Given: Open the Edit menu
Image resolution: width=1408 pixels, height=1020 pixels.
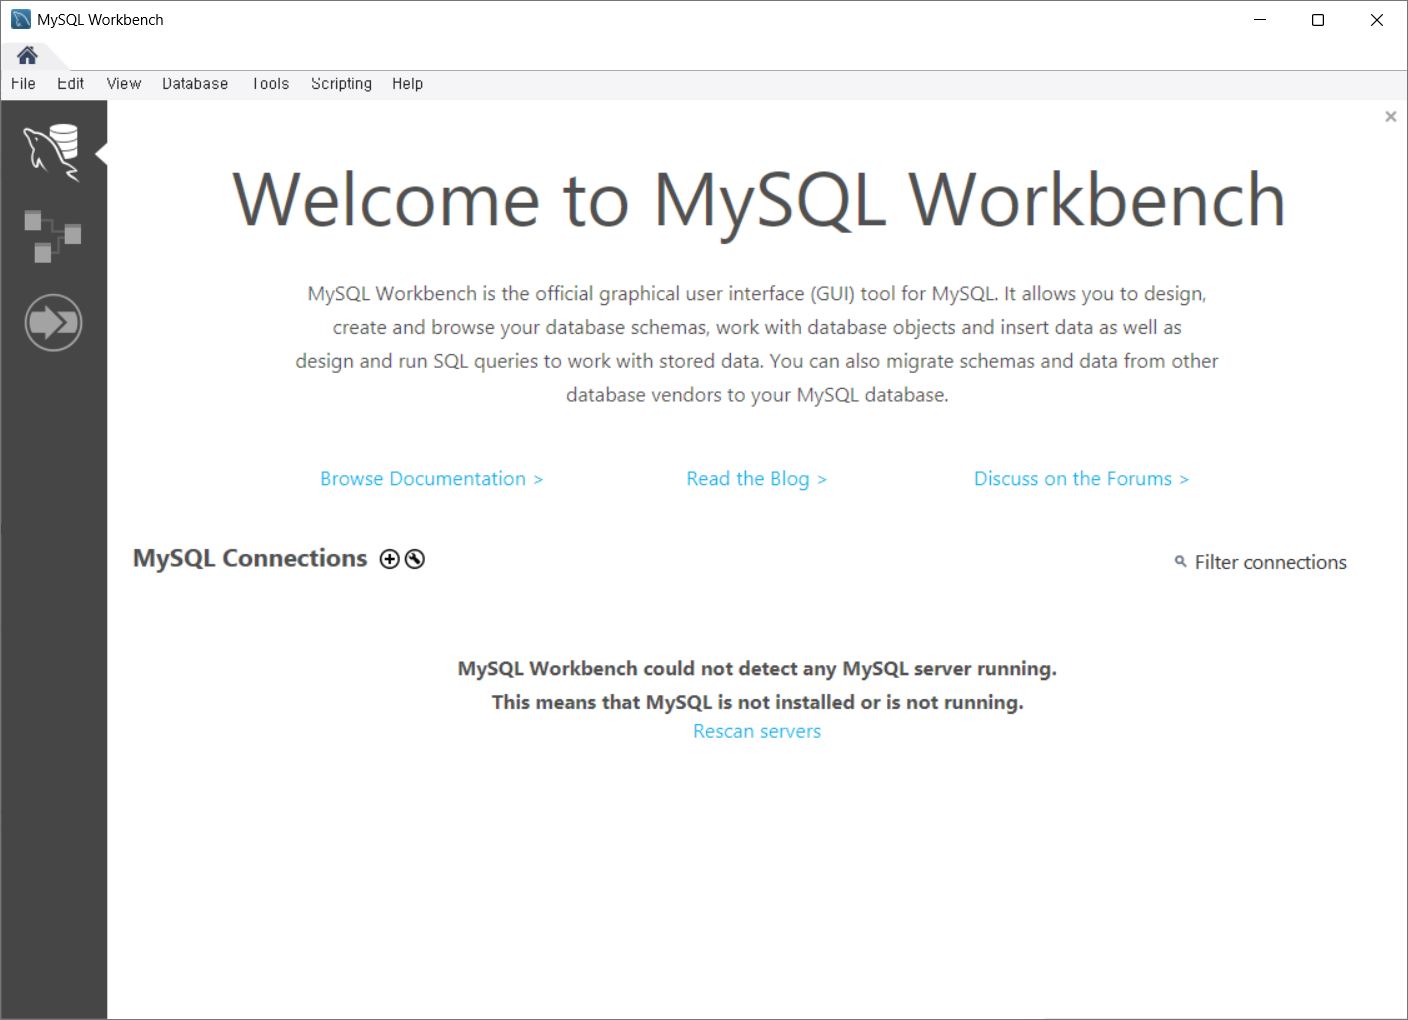Looking at the screenshot, I should [70, 84].
